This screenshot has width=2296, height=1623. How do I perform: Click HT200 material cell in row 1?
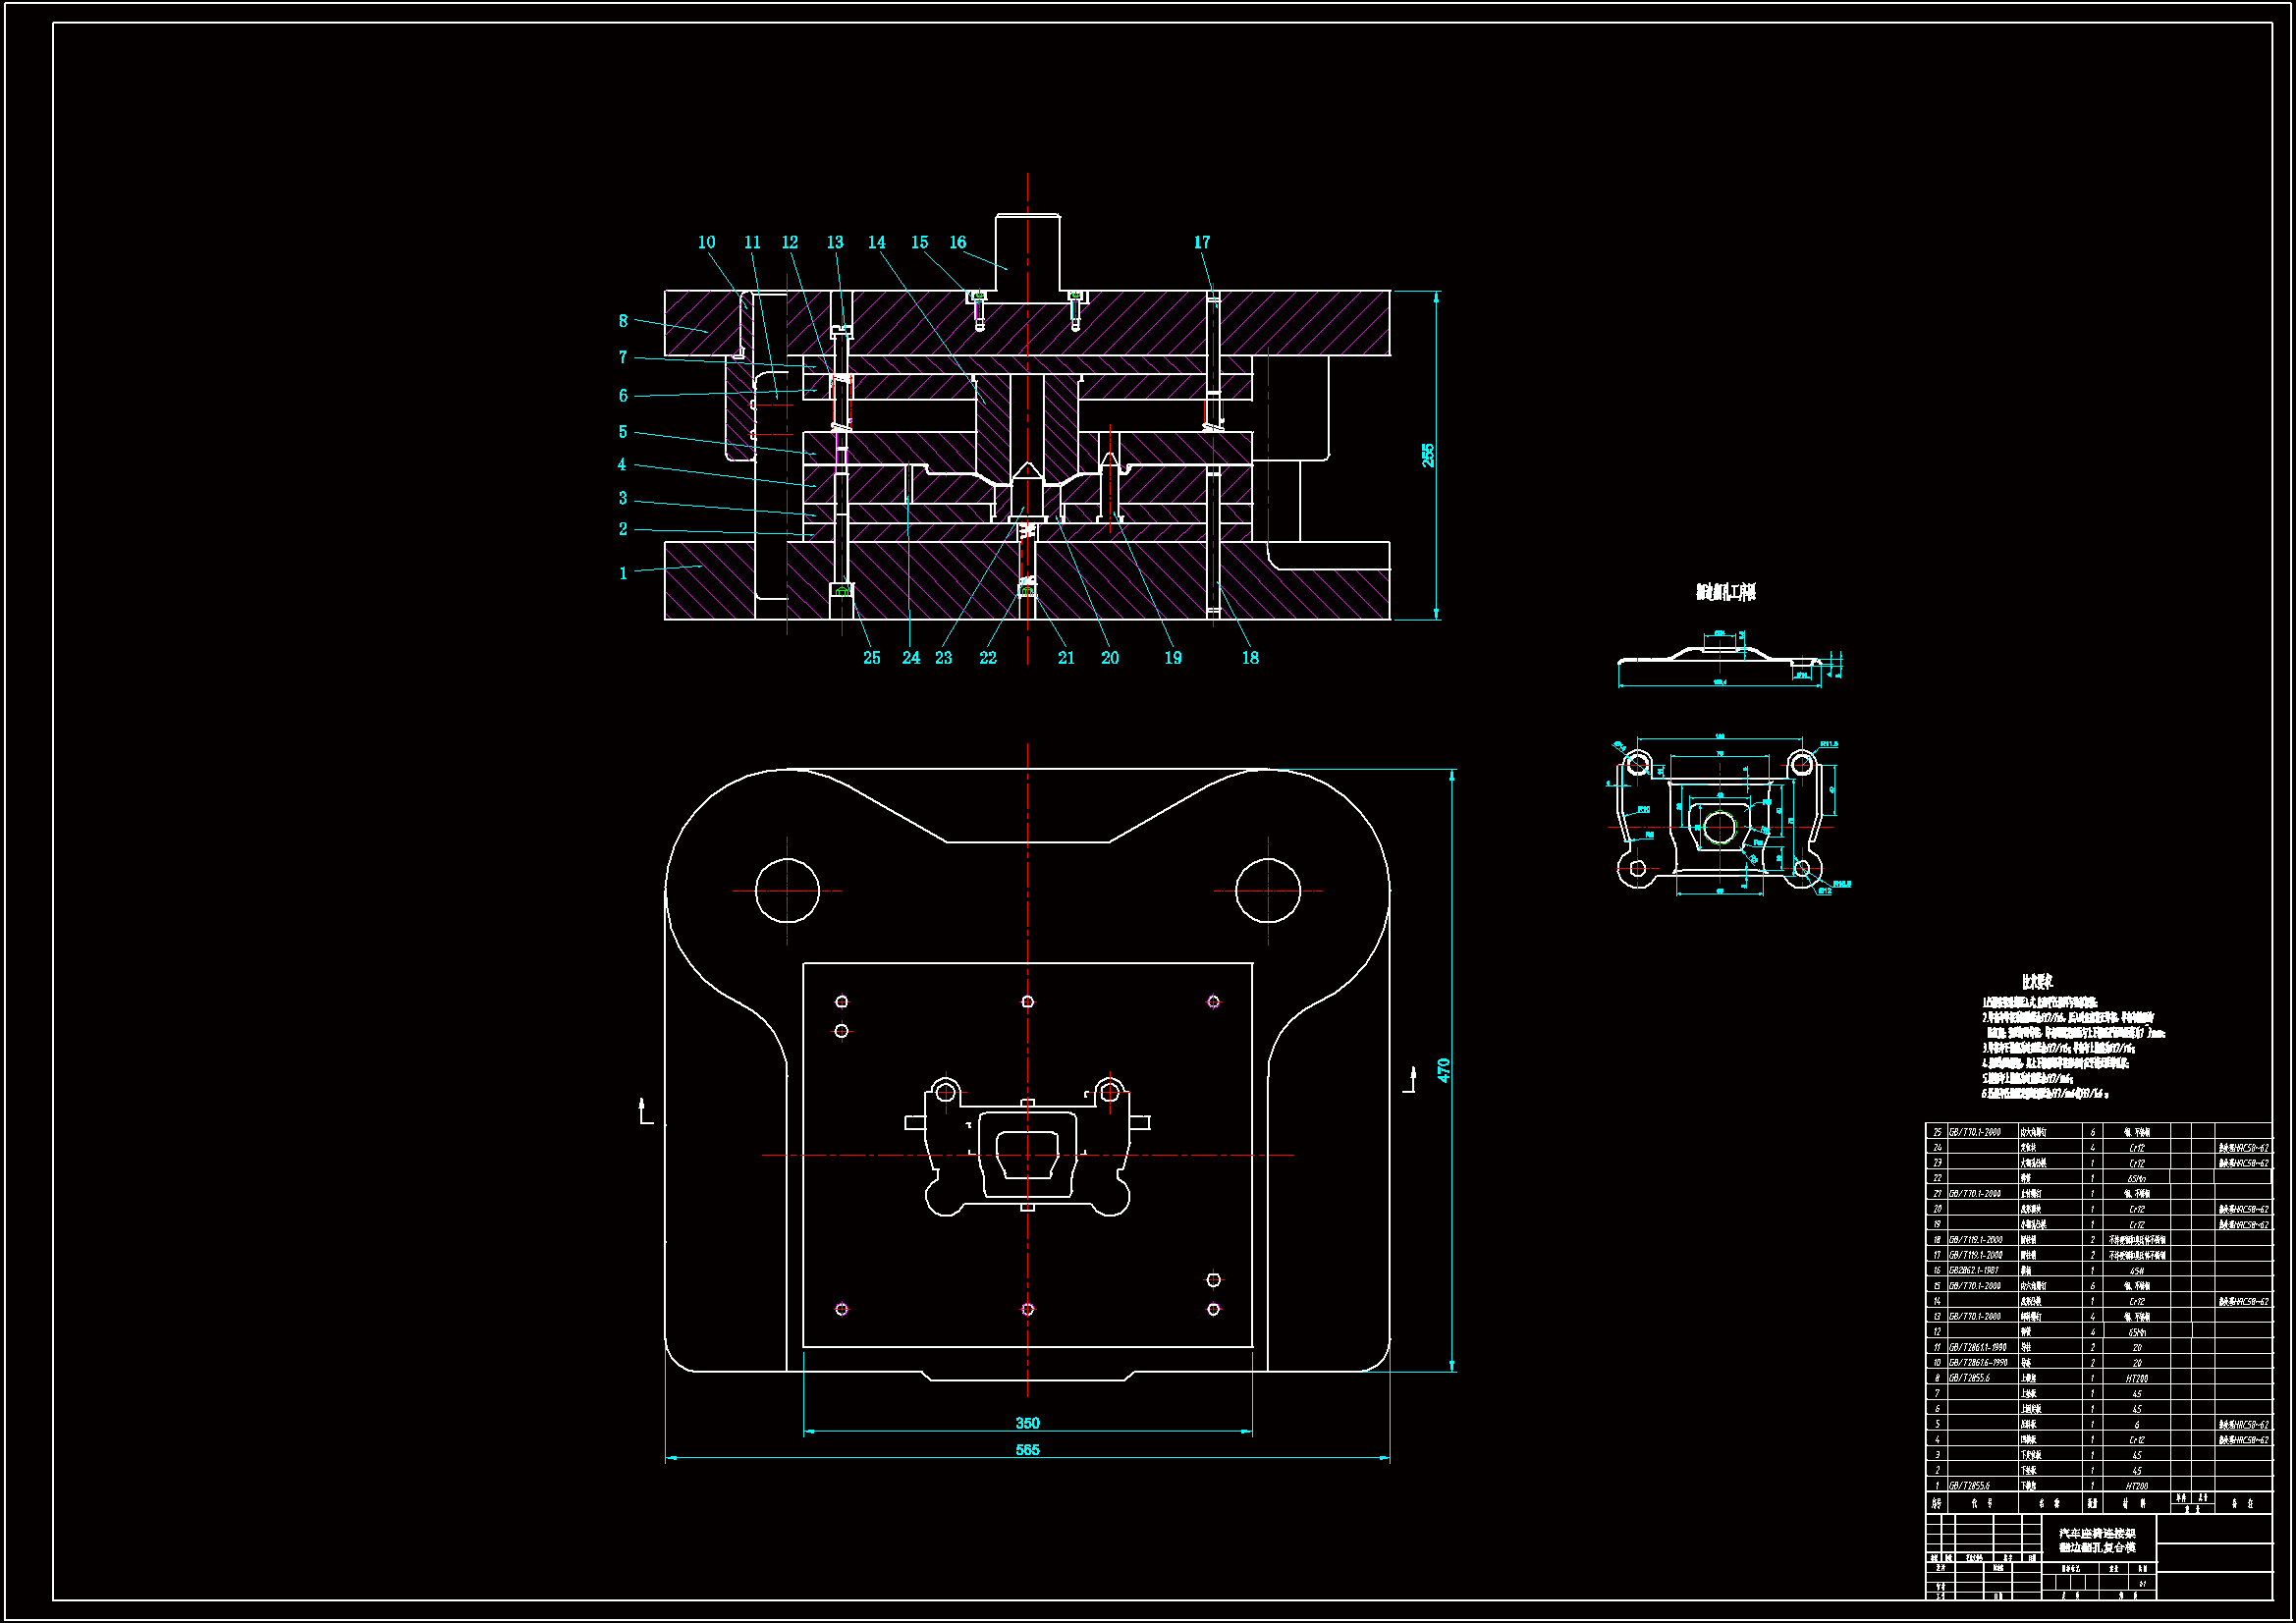point(2136,1486)
